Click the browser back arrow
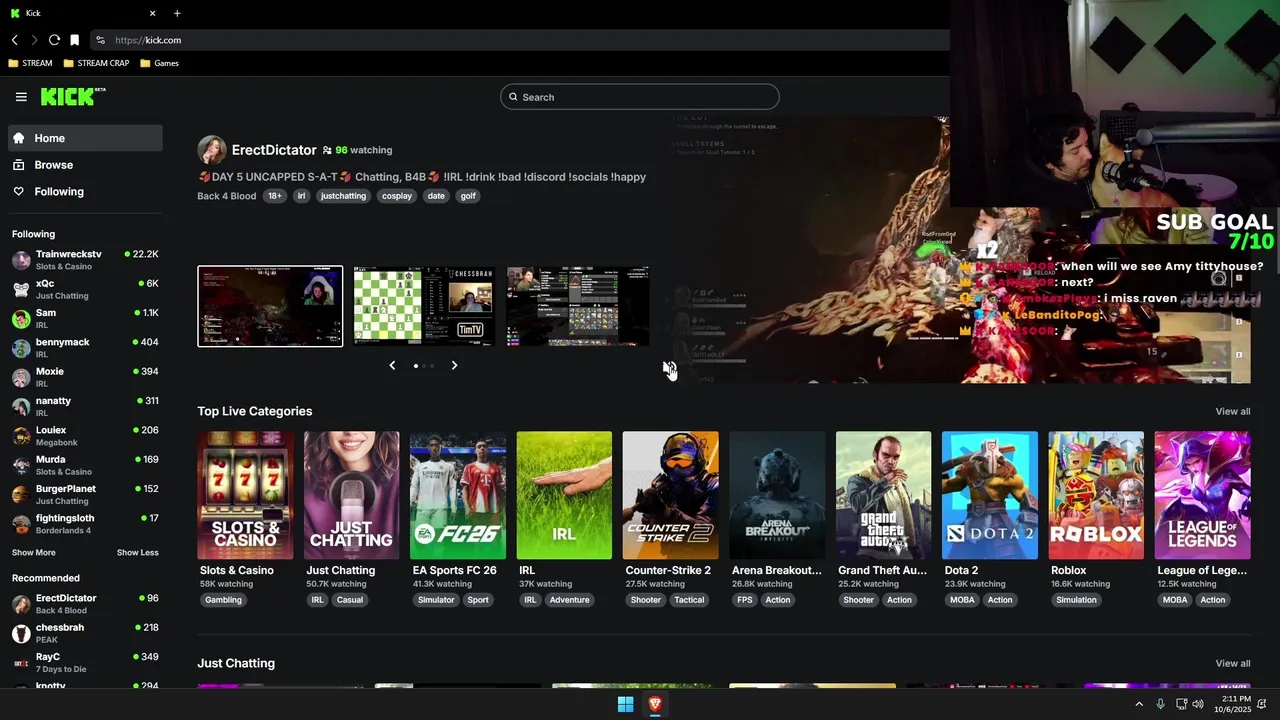 tap(15, 40)
